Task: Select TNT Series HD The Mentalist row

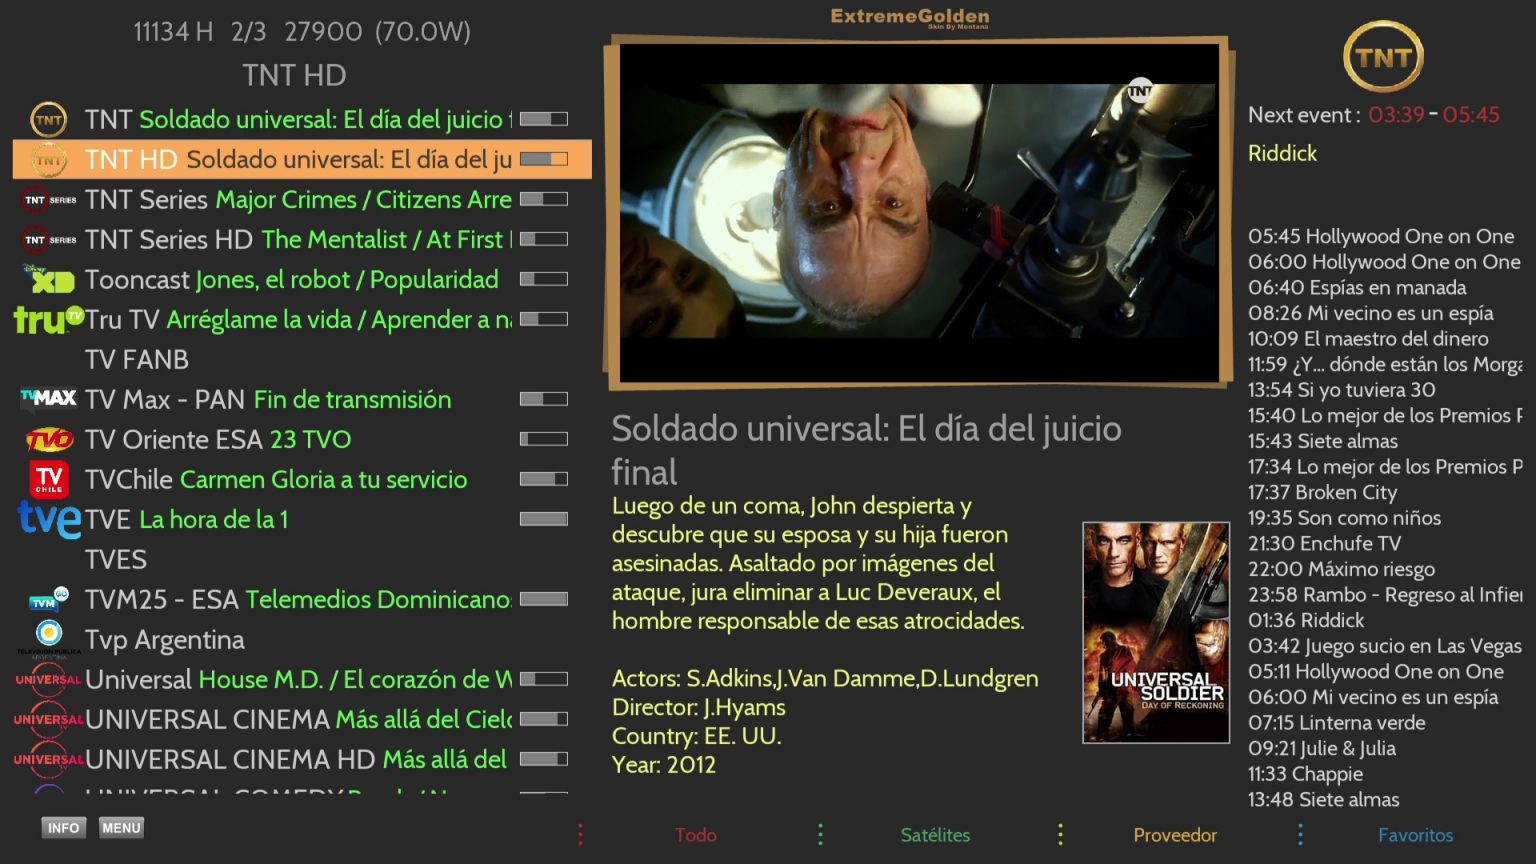Action: 301,240
